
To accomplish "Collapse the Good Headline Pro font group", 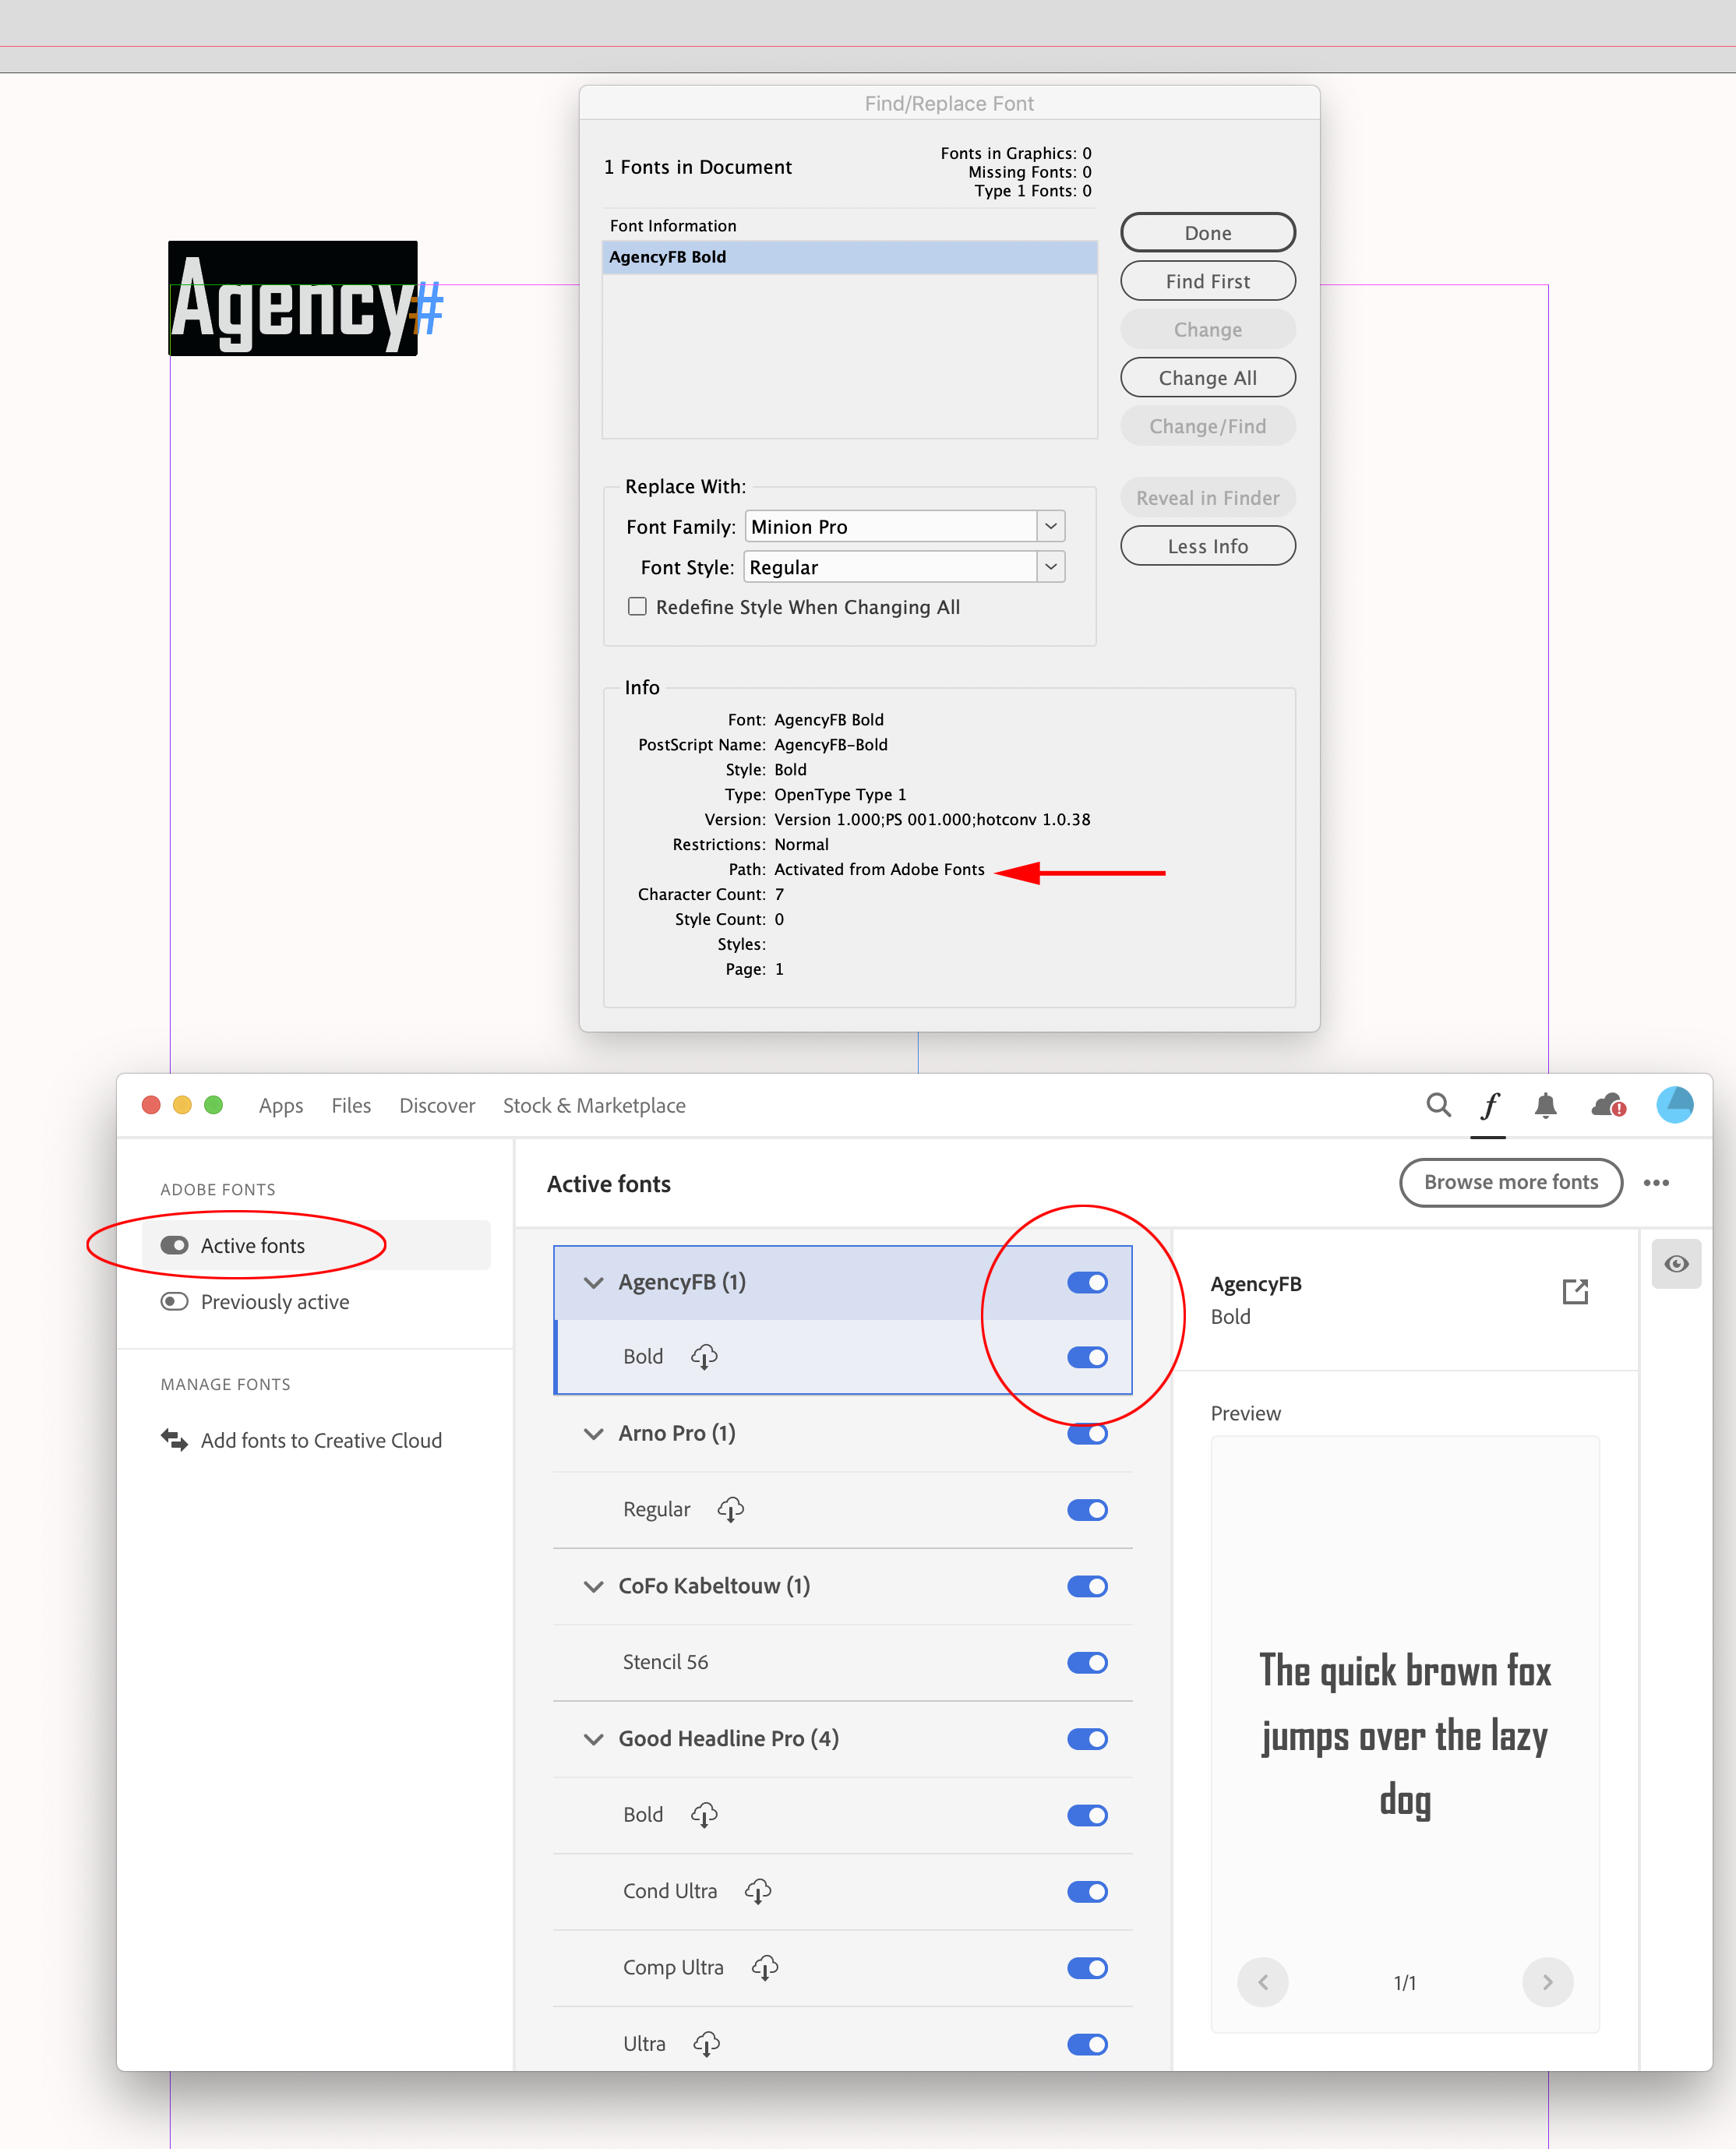I will coord(593,1739).
